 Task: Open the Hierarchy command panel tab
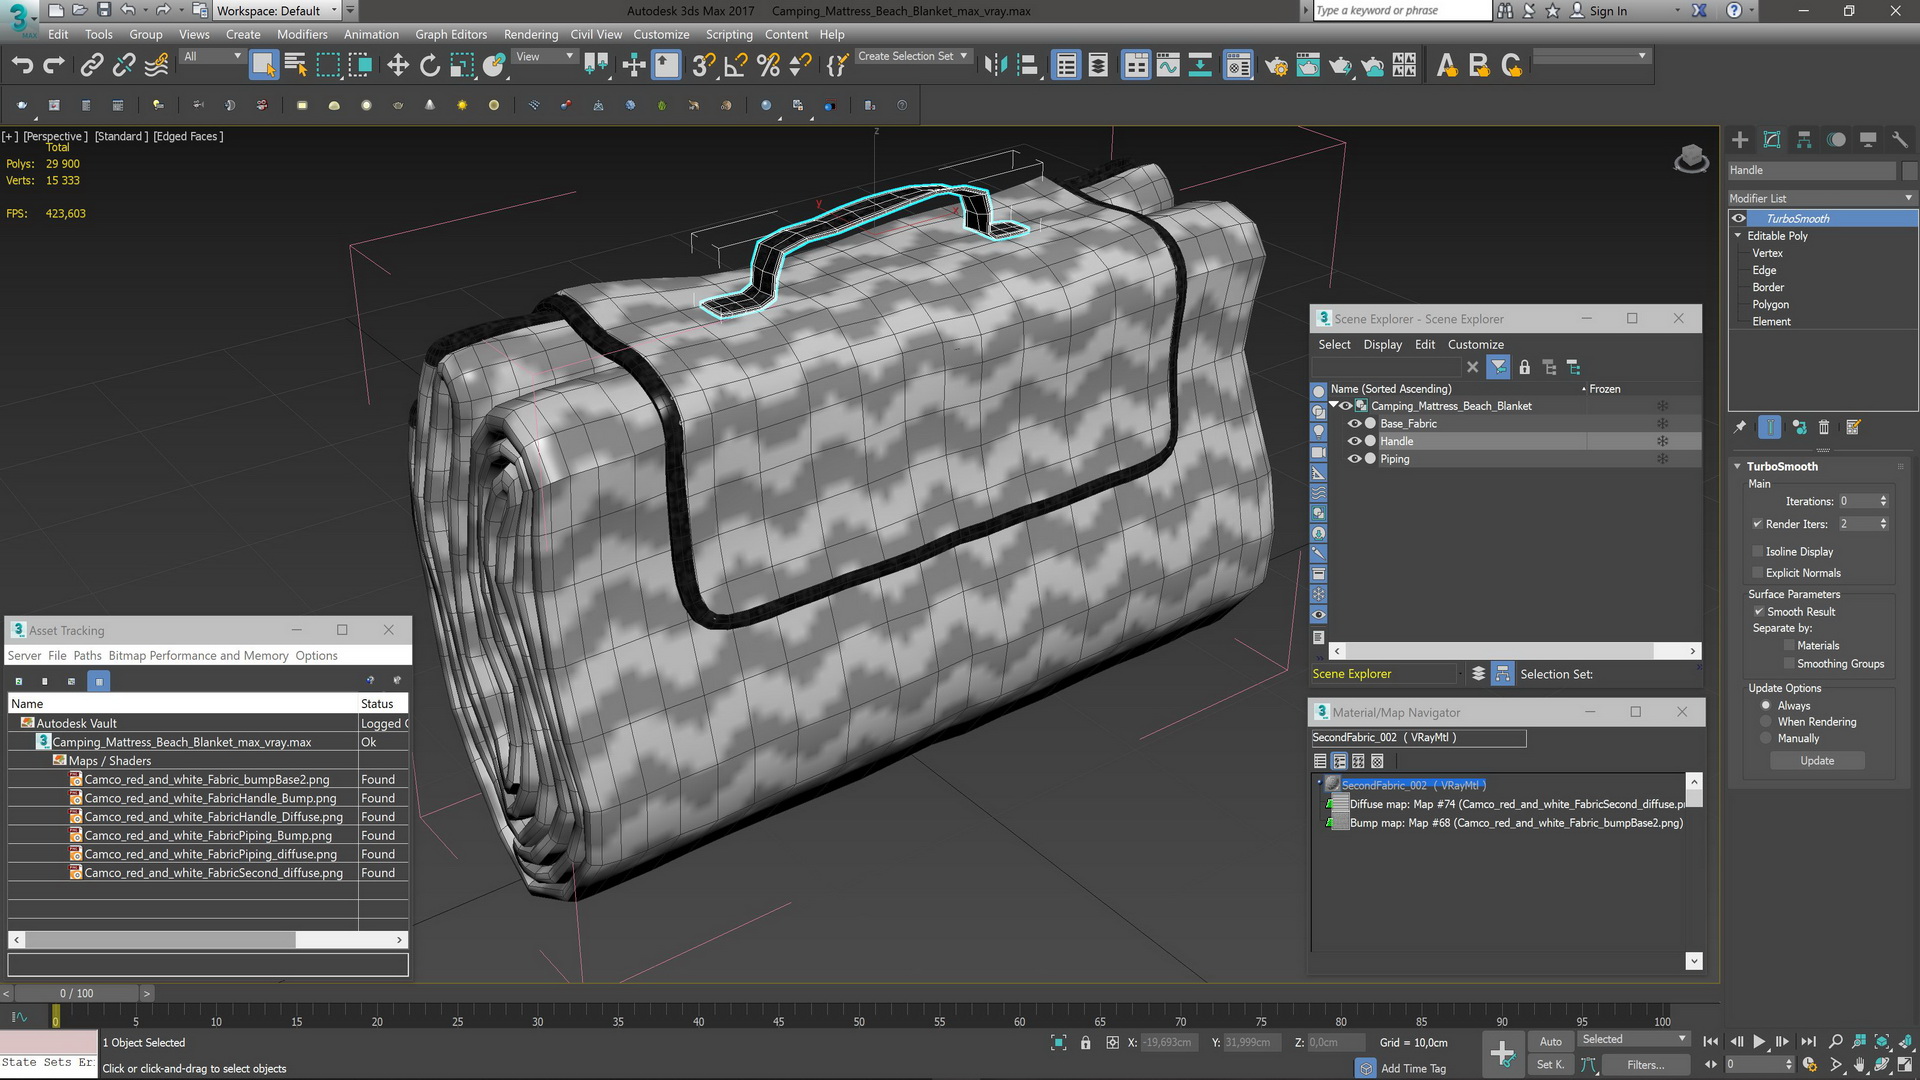click(1804, 140)
